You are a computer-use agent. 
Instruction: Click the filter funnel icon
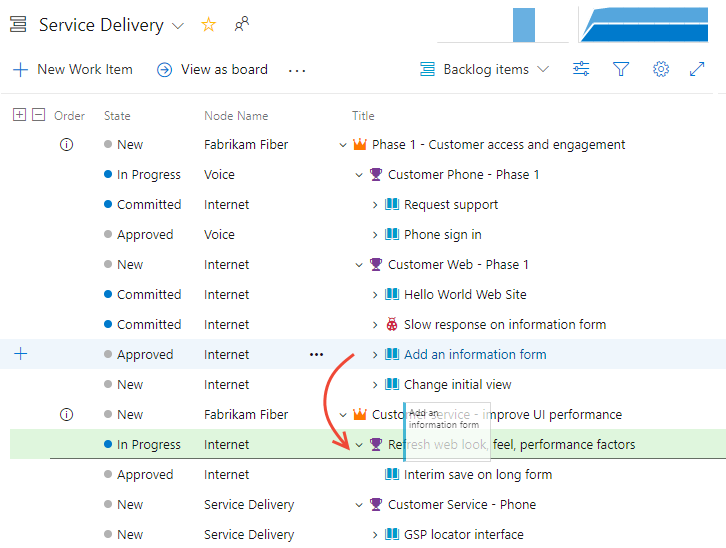[621, 69]
